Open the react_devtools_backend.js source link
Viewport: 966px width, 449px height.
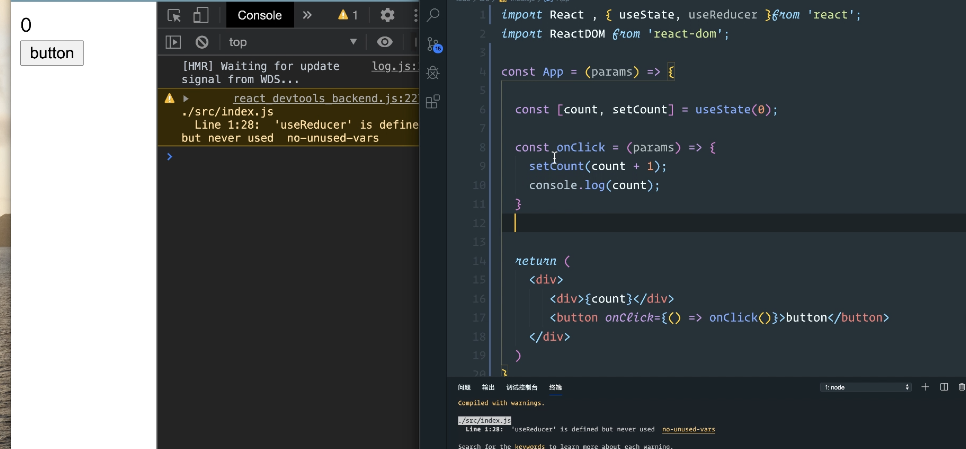point(326,99)
